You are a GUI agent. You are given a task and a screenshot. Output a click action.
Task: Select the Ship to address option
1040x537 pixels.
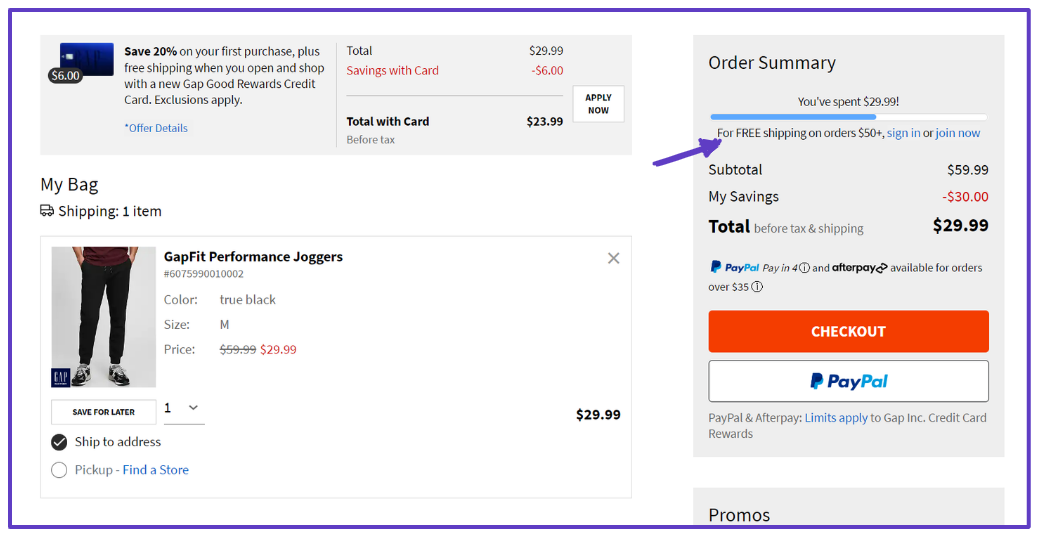pyautogui.click(x=59, y=442)
